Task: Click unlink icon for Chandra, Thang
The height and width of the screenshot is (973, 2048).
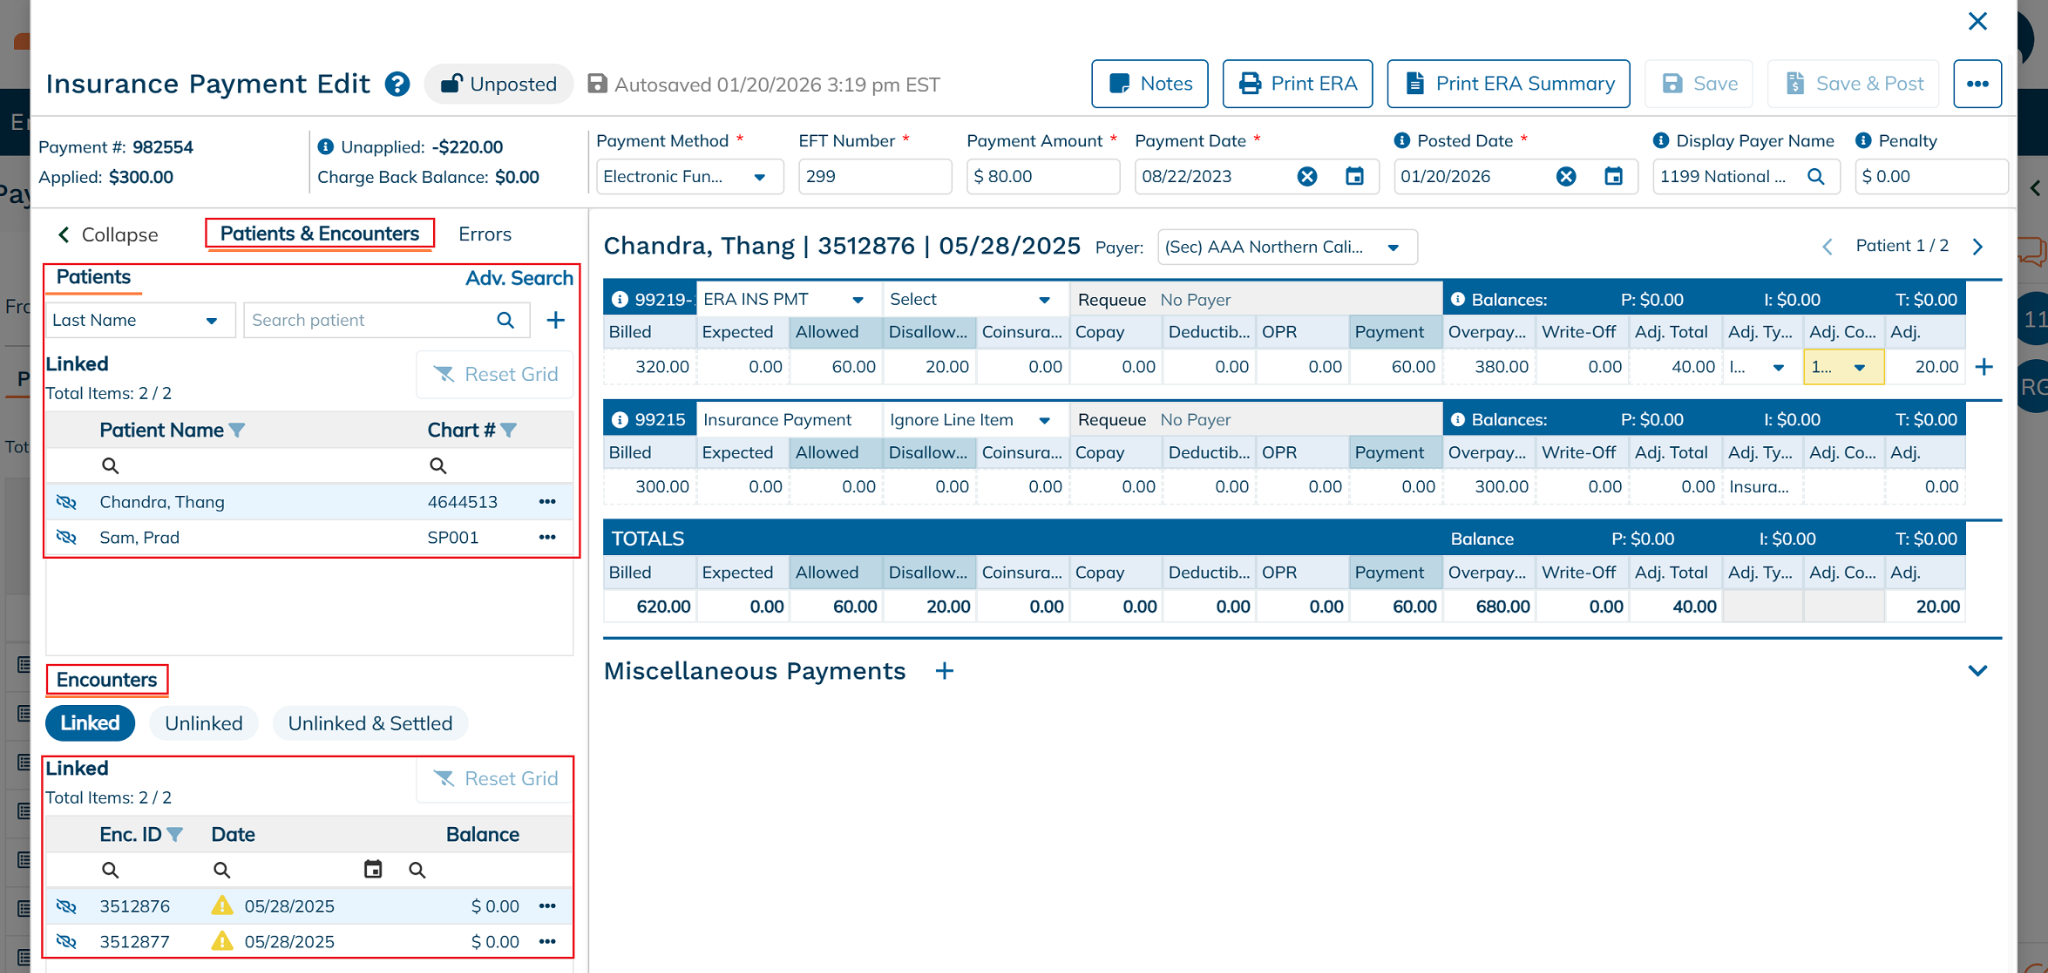Action: 67,502
